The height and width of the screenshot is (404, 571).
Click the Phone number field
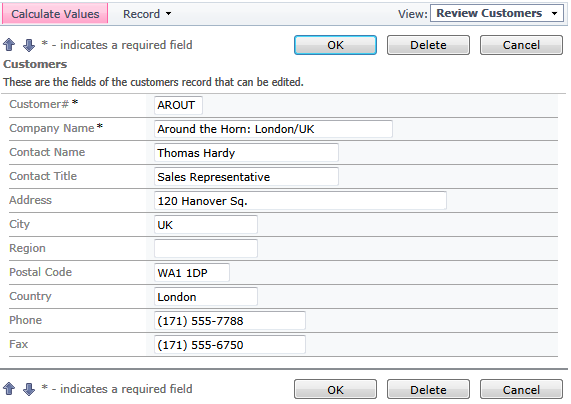pos(229,321)
